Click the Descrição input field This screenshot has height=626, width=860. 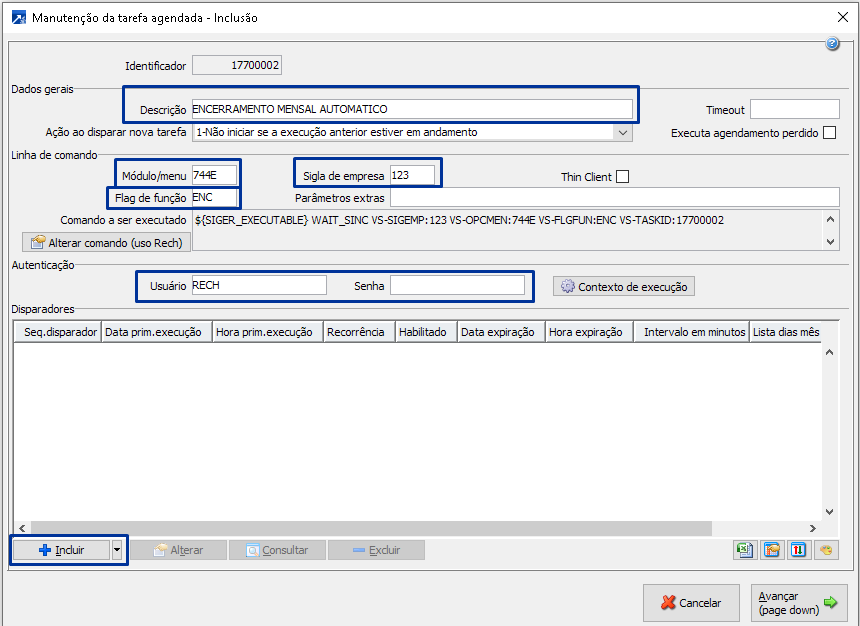click(412, 109)
